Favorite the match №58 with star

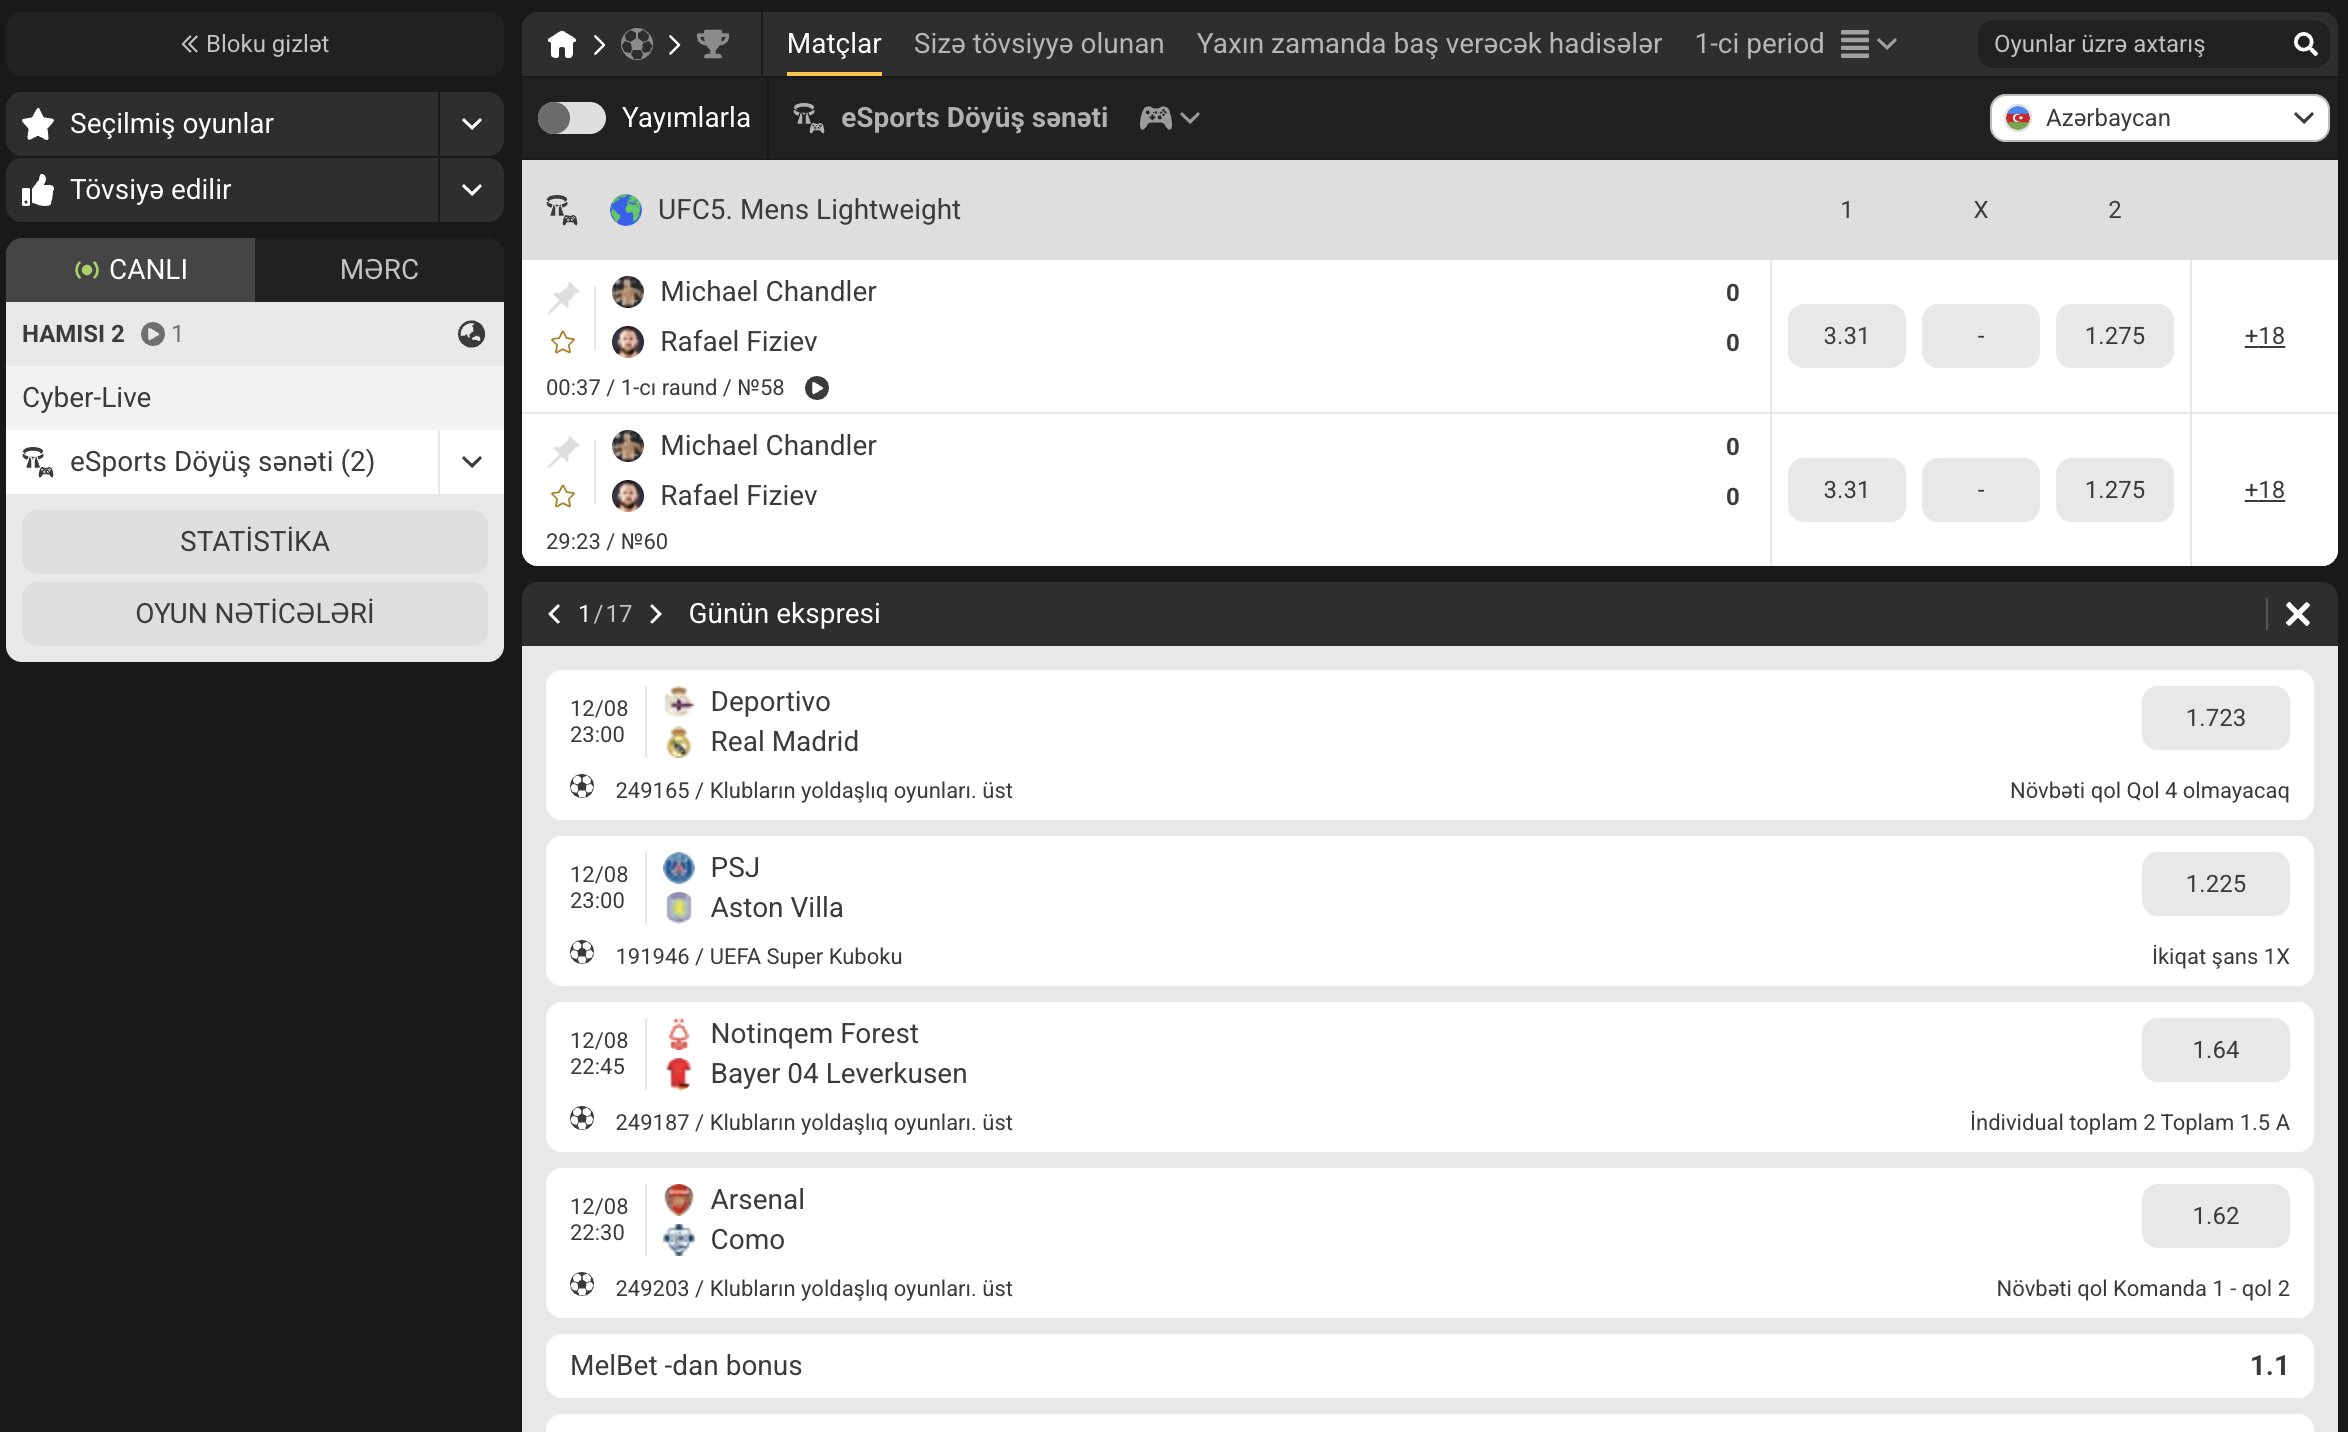click(x=563, y=343)
